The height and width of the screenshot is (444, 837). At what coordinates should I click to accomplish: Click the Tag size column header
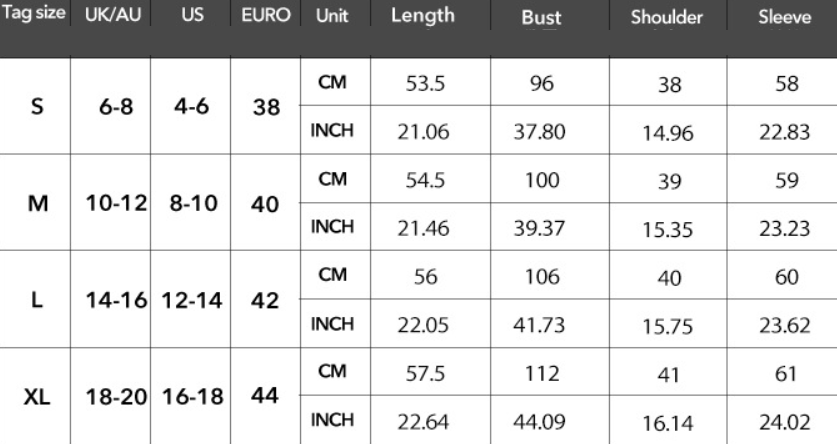(35, 16)
